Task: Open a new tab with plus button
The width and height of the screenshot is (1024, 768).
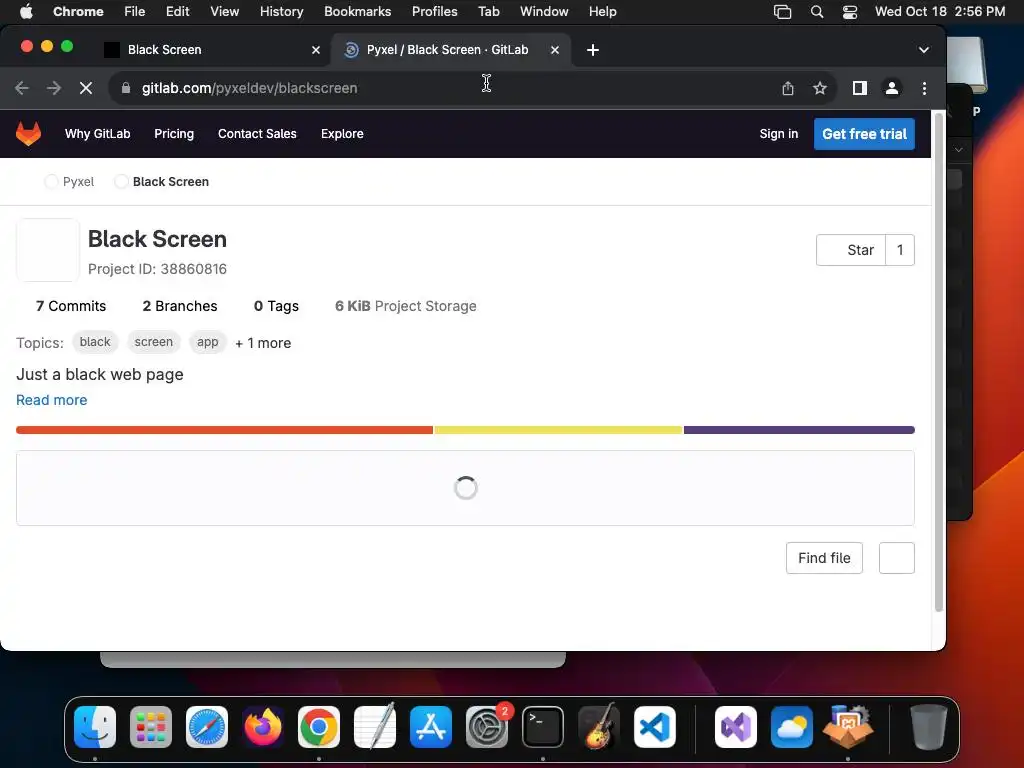Action: [x=592, y=50]
